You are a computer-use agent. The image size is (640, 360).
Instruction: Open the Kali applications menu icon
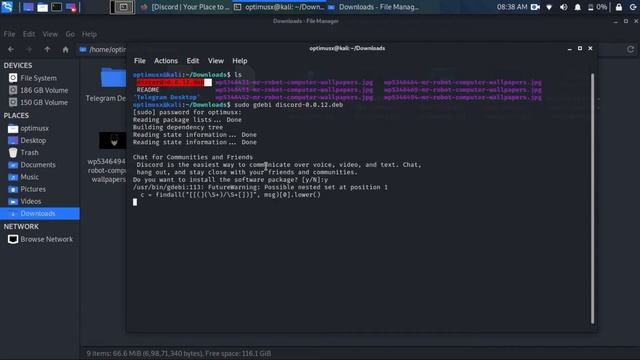click(7, 7)
